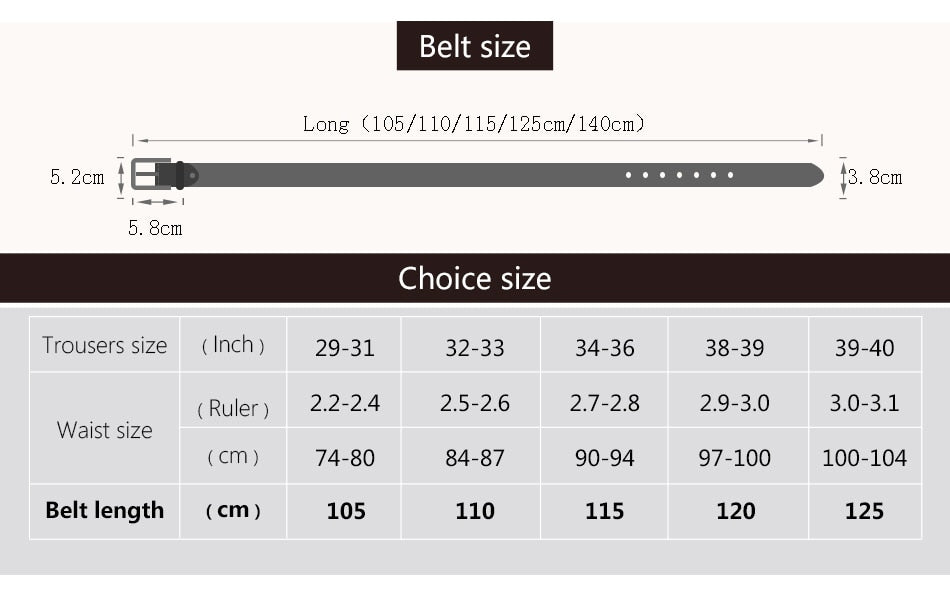
Task: Click the 34-36 trousers size cell
Action: point(604,348)
